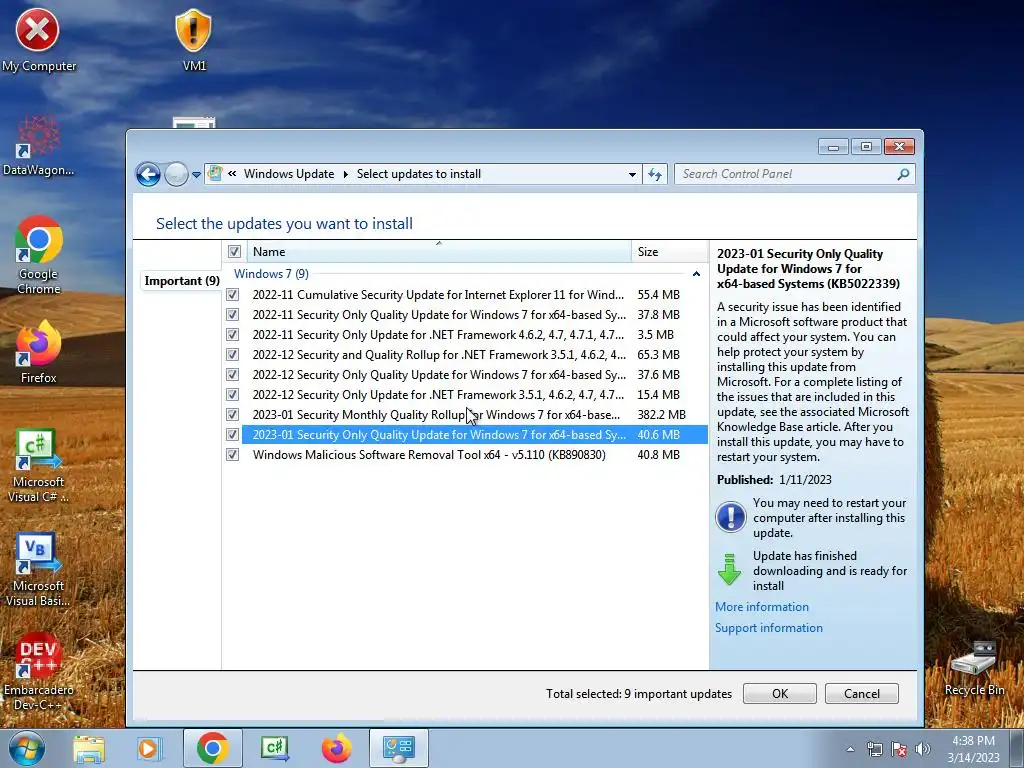
Task: Open recent pages dropdown arrow
Action: click(196, 175)
